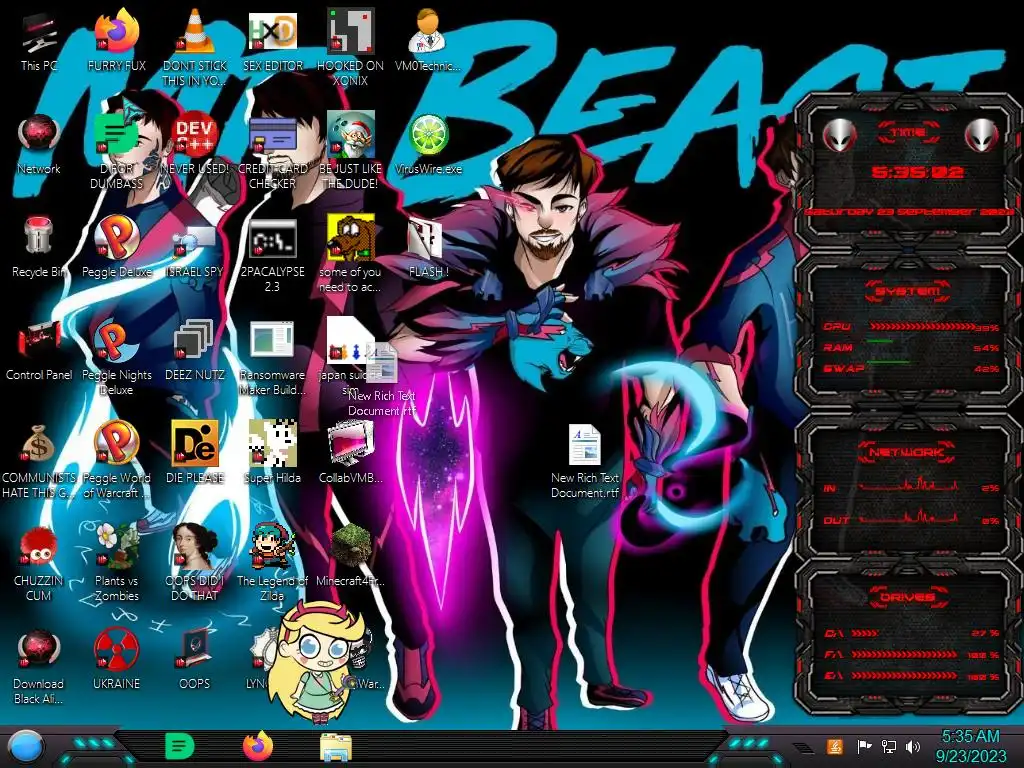
Task: Select the dog icon some of you need
Action: tap(350, 253)
